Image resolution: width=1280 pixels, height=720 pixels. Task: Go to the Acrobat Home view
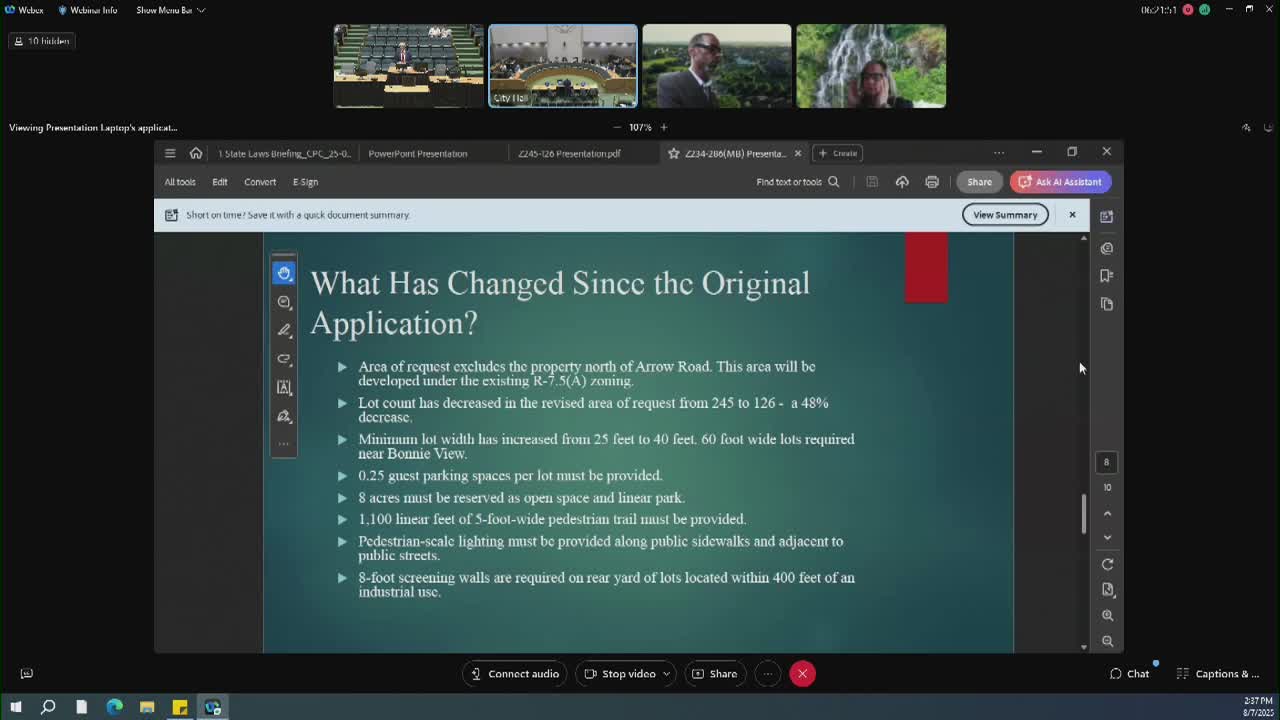(196, 153)
